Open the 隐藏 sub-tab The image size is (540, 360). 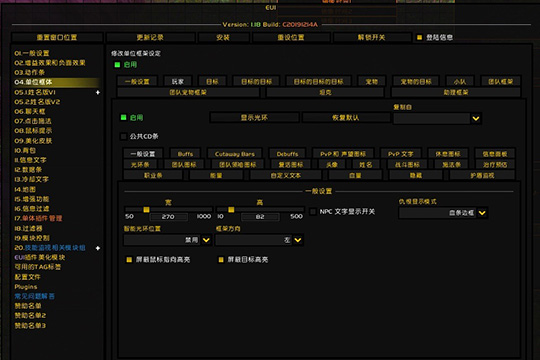point(416,175)
